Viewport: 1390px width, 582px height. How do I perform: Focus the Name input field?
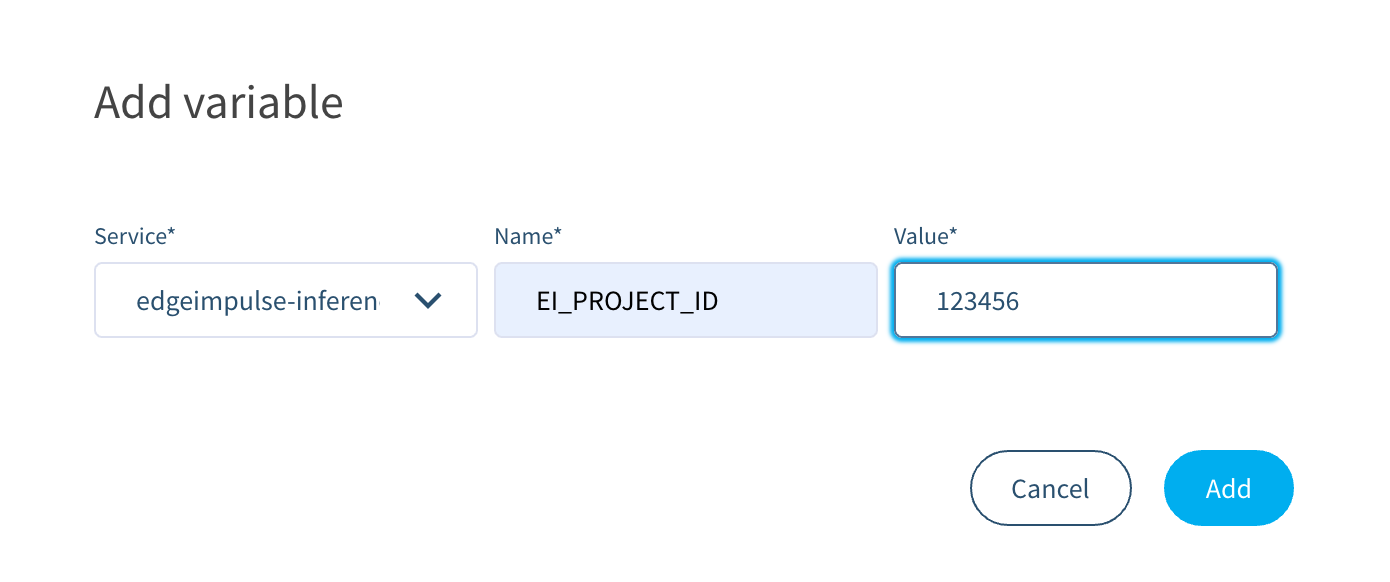click(685, 300)
